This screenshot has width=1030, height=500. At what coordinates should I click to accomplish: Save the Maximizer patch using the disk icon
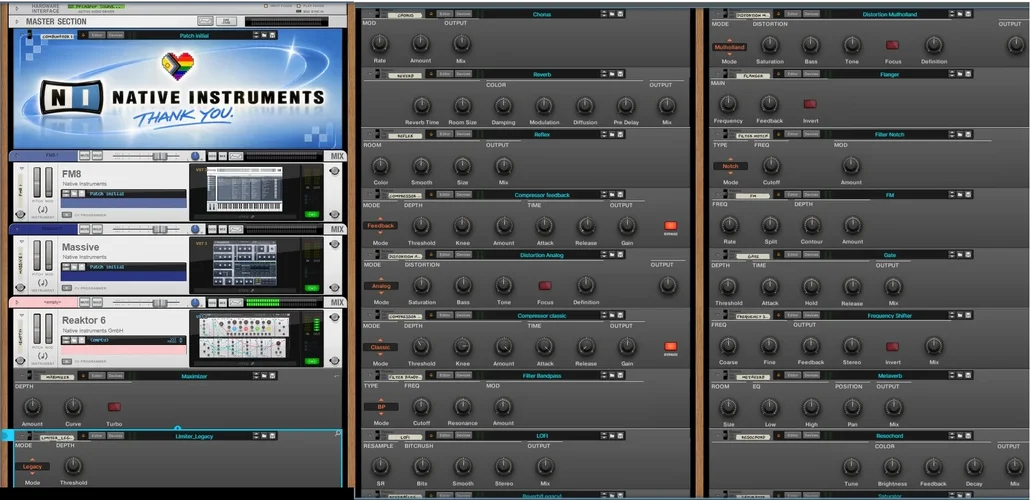pos(272,376)
